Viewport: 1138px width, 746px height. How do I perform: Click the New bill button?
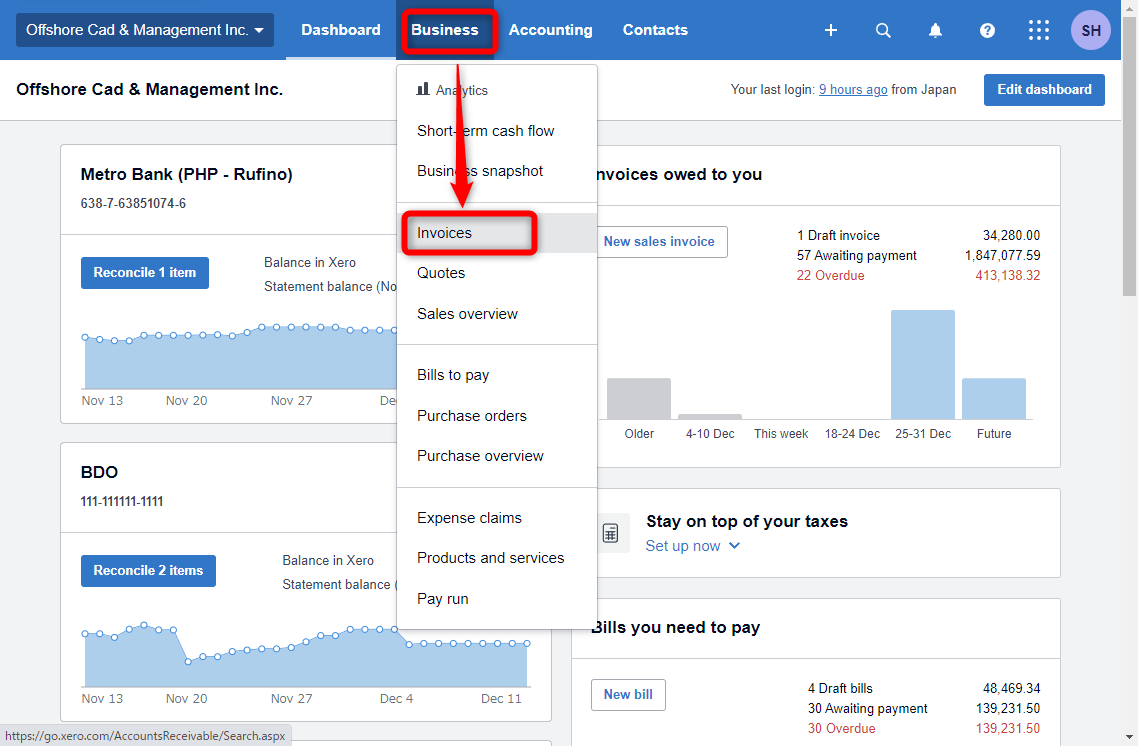pyautogui.click(x=628, y=694)
